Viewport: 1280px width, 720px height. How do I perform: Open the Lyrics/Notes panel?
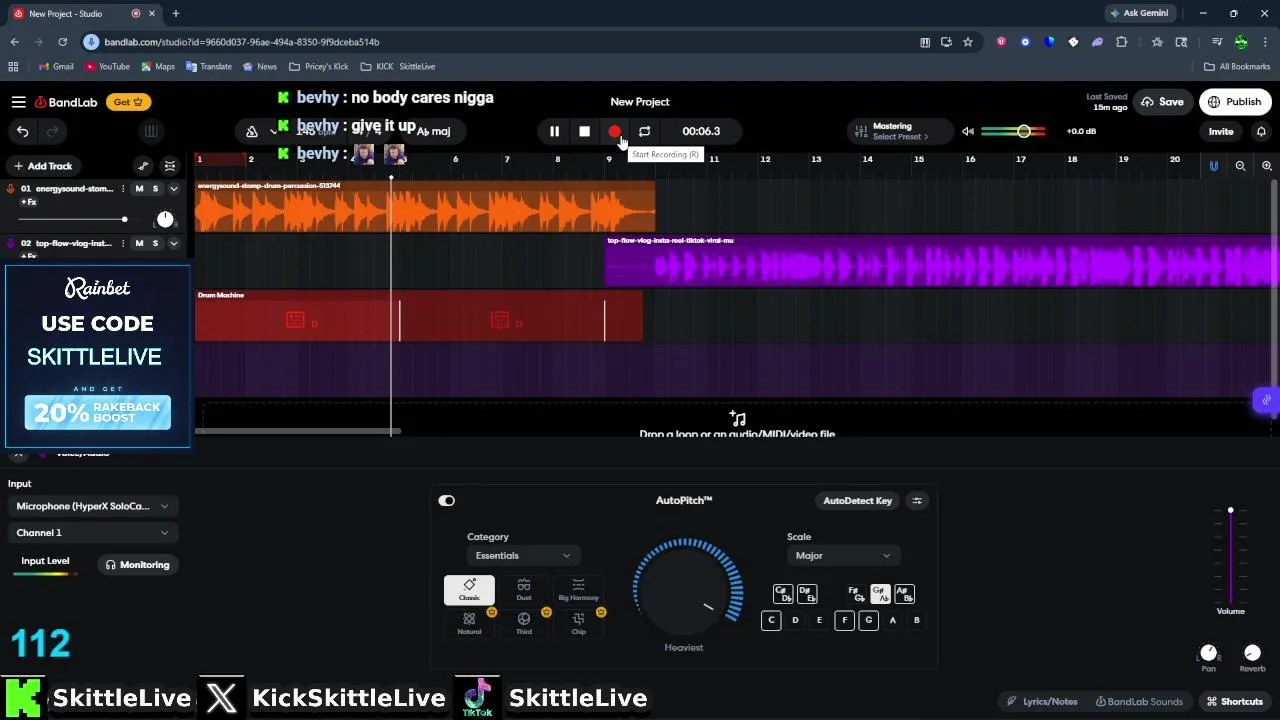pos(1043,702)
